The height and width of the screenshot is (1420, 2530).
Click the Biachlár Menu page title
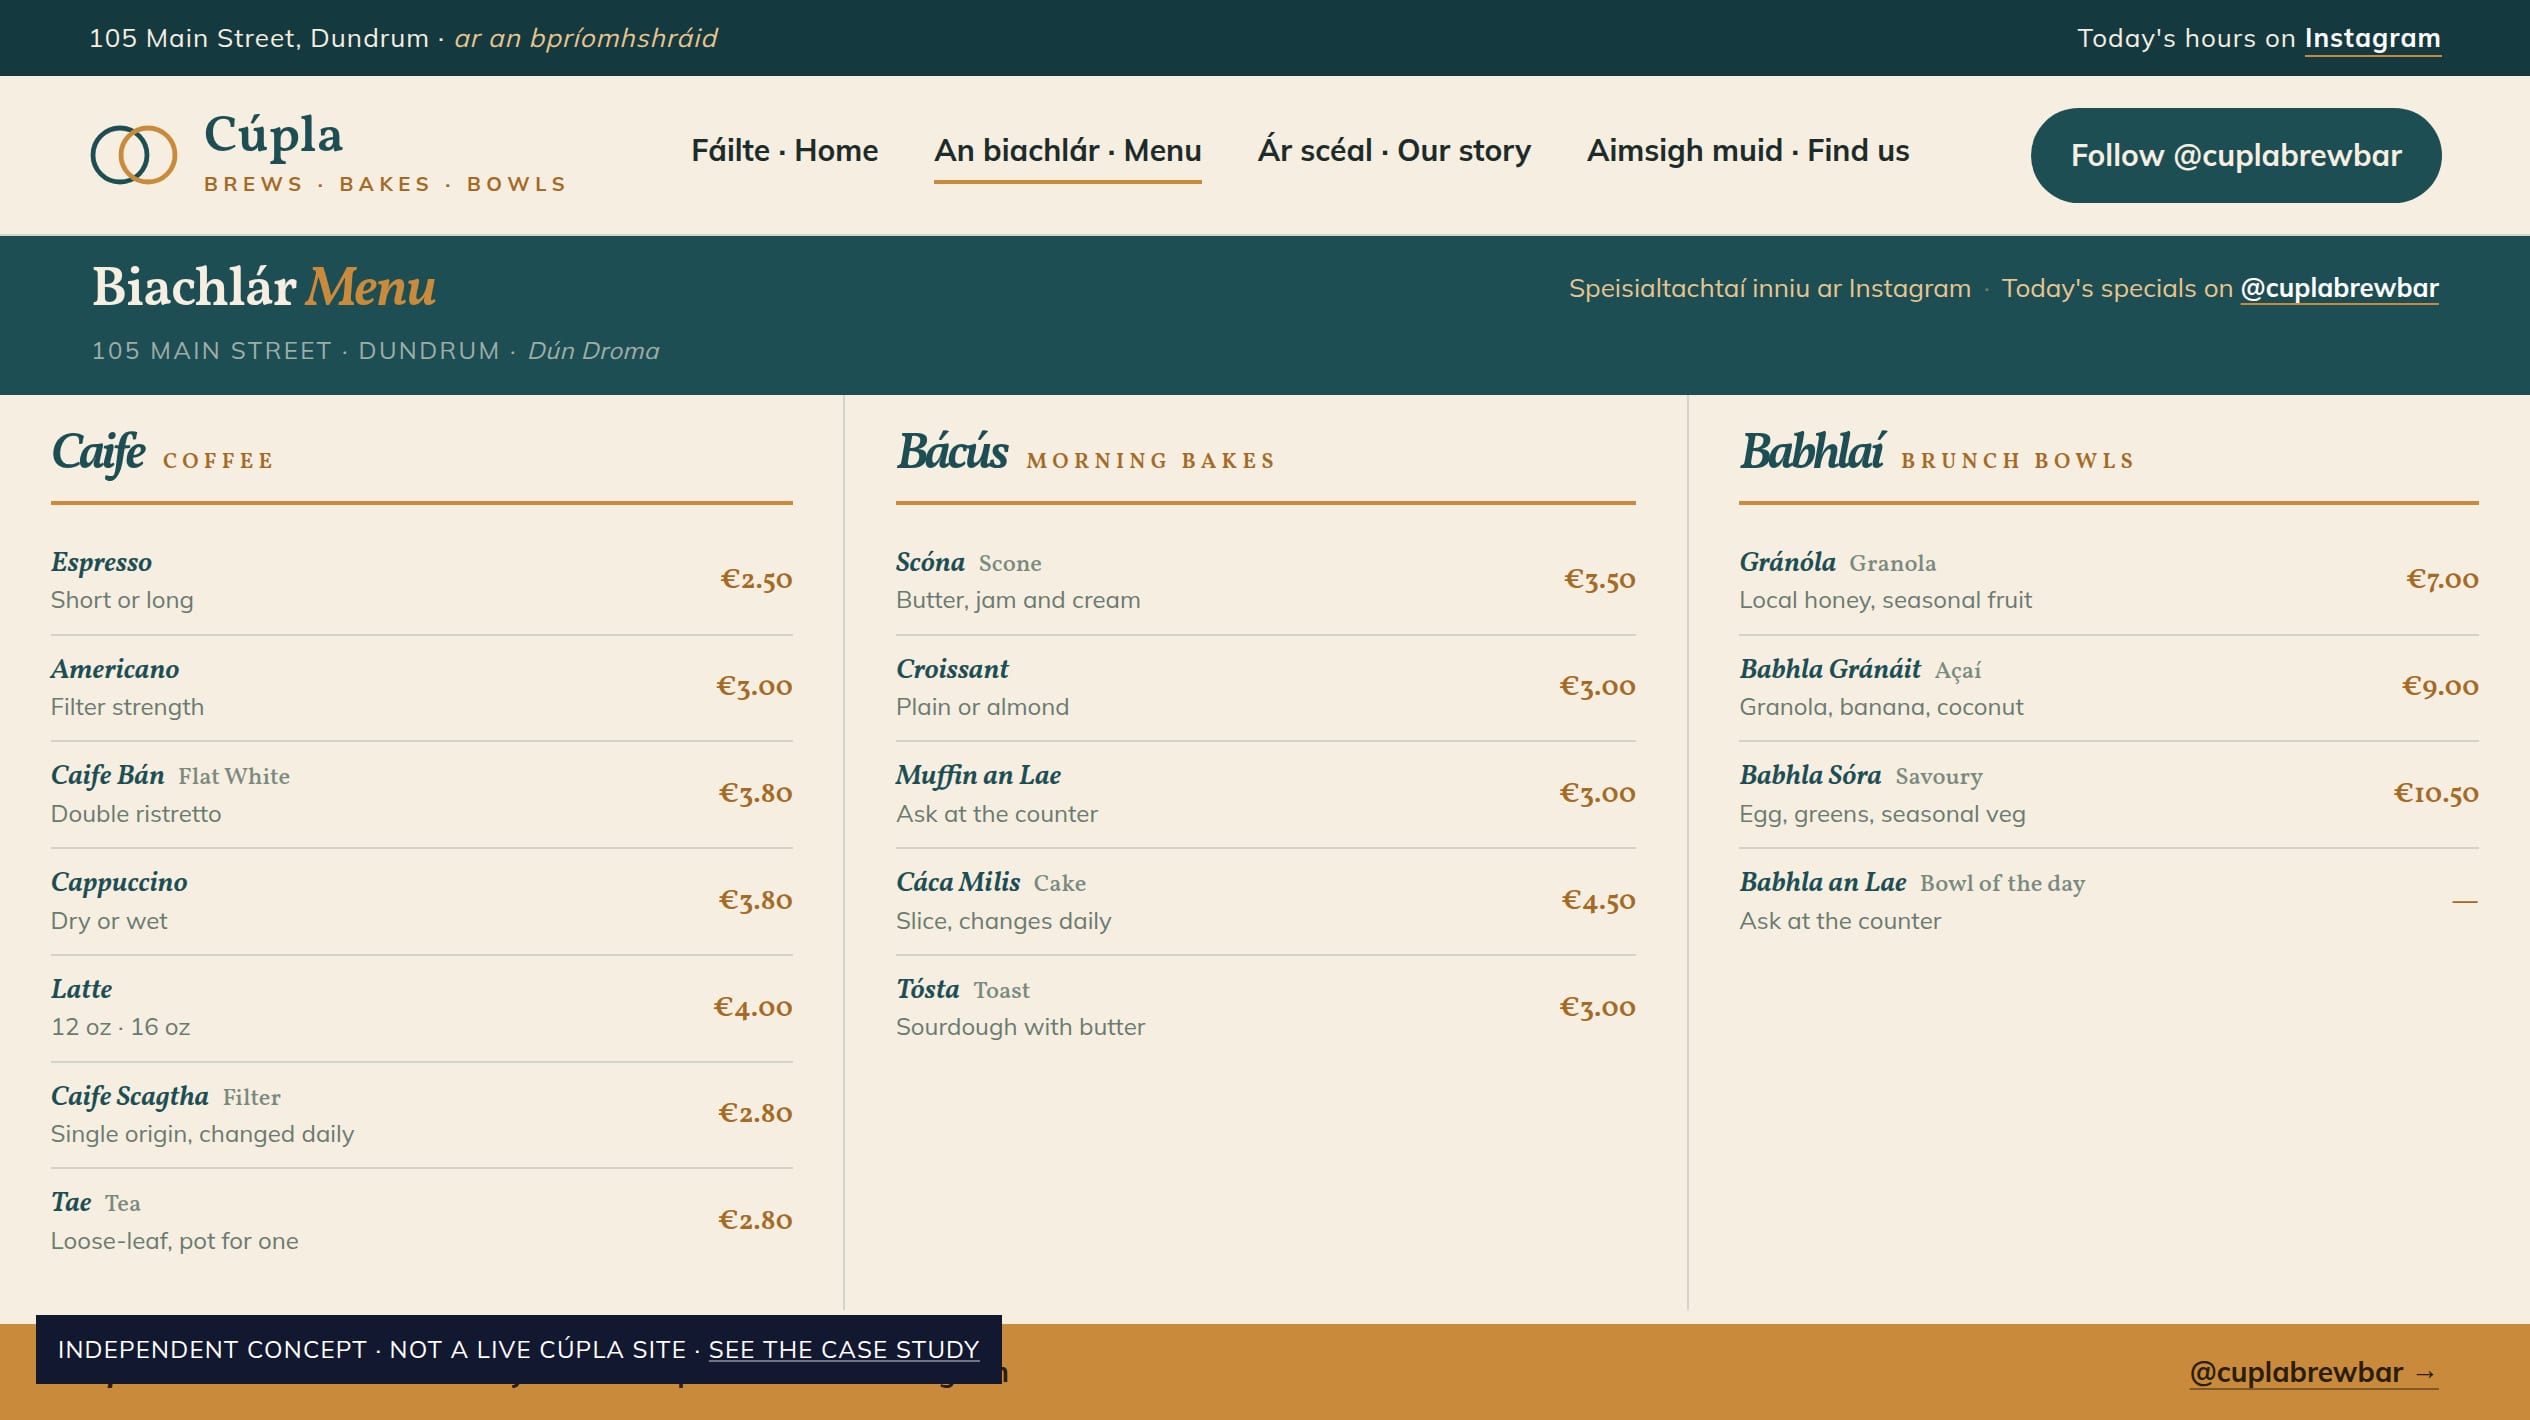coord(264,288)
